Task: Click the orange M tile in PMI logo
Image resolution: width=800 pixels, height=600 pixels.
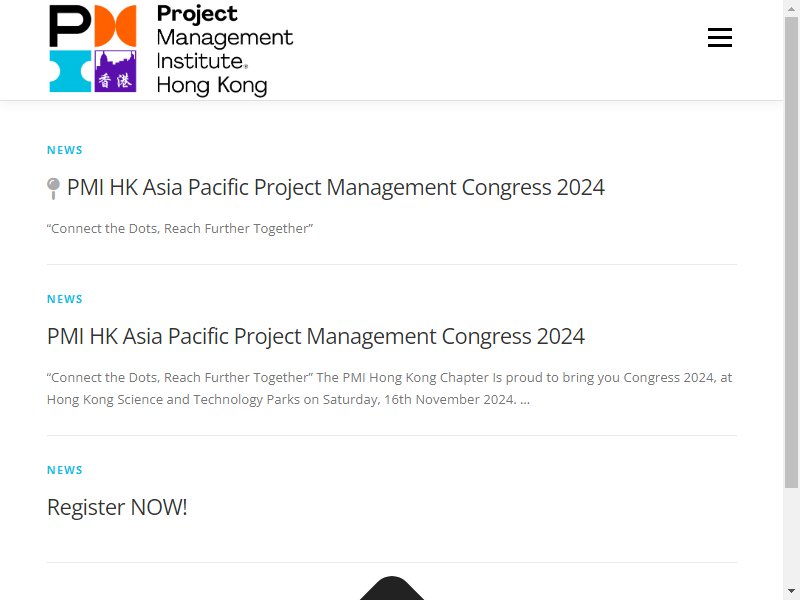Action: [115, 26]
